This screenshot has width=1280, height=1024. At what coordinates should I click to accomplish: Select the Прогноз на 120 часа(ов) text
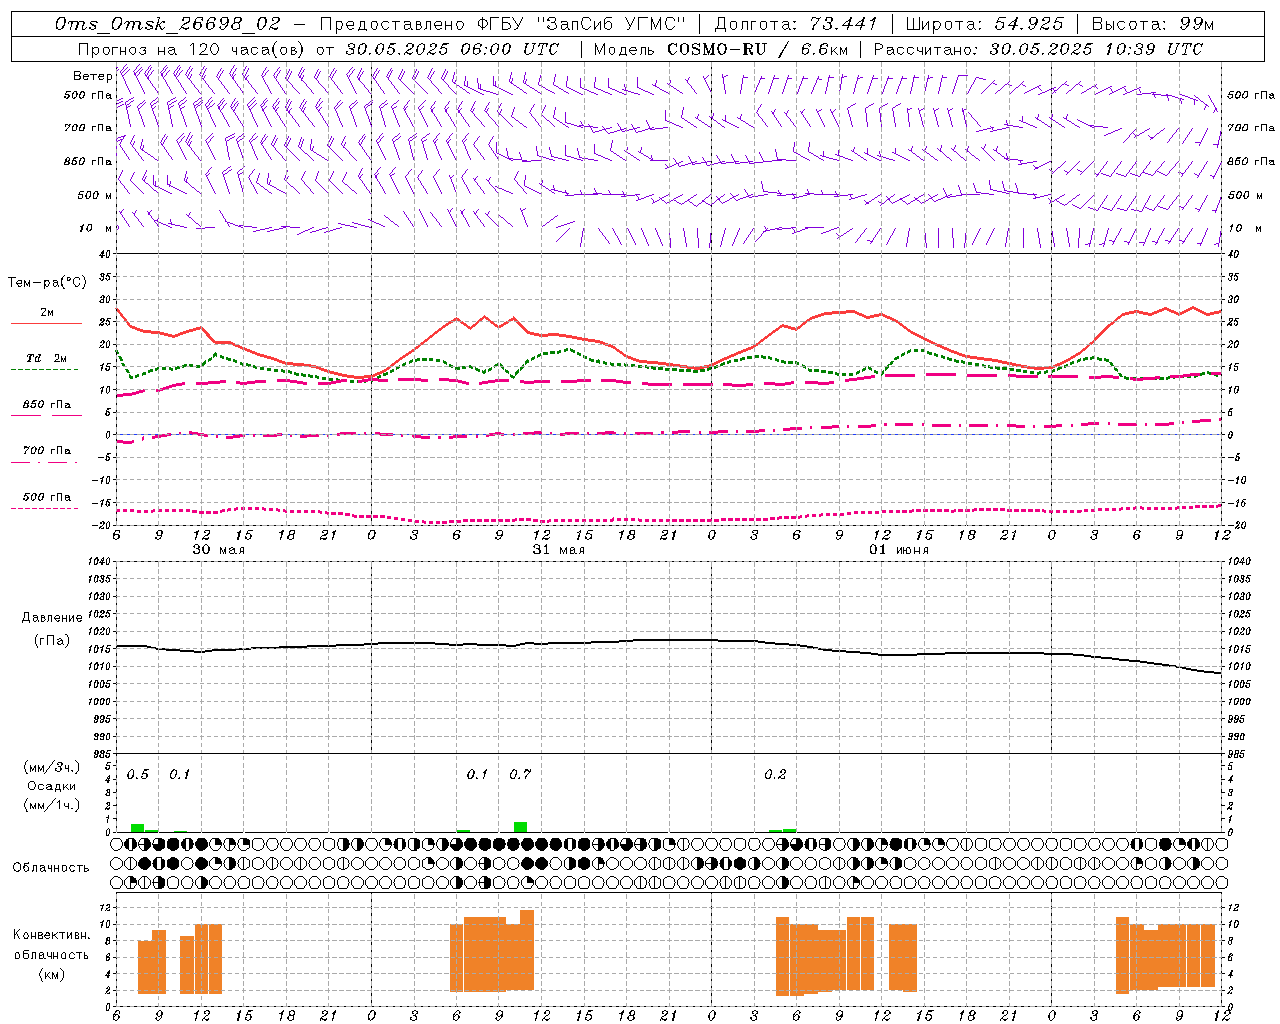pyautogui.click(x=192, y=49)
